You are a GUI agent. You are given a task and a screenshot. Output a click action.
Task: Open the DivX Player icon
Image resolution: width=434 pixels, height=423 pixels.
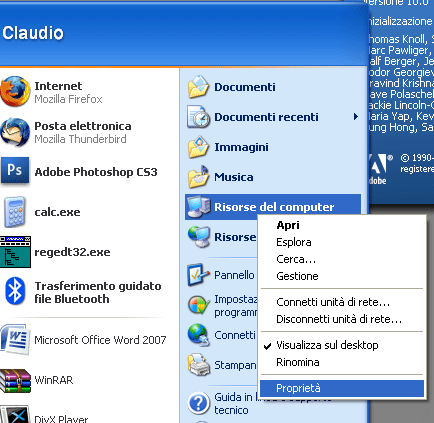click(15, 415)
